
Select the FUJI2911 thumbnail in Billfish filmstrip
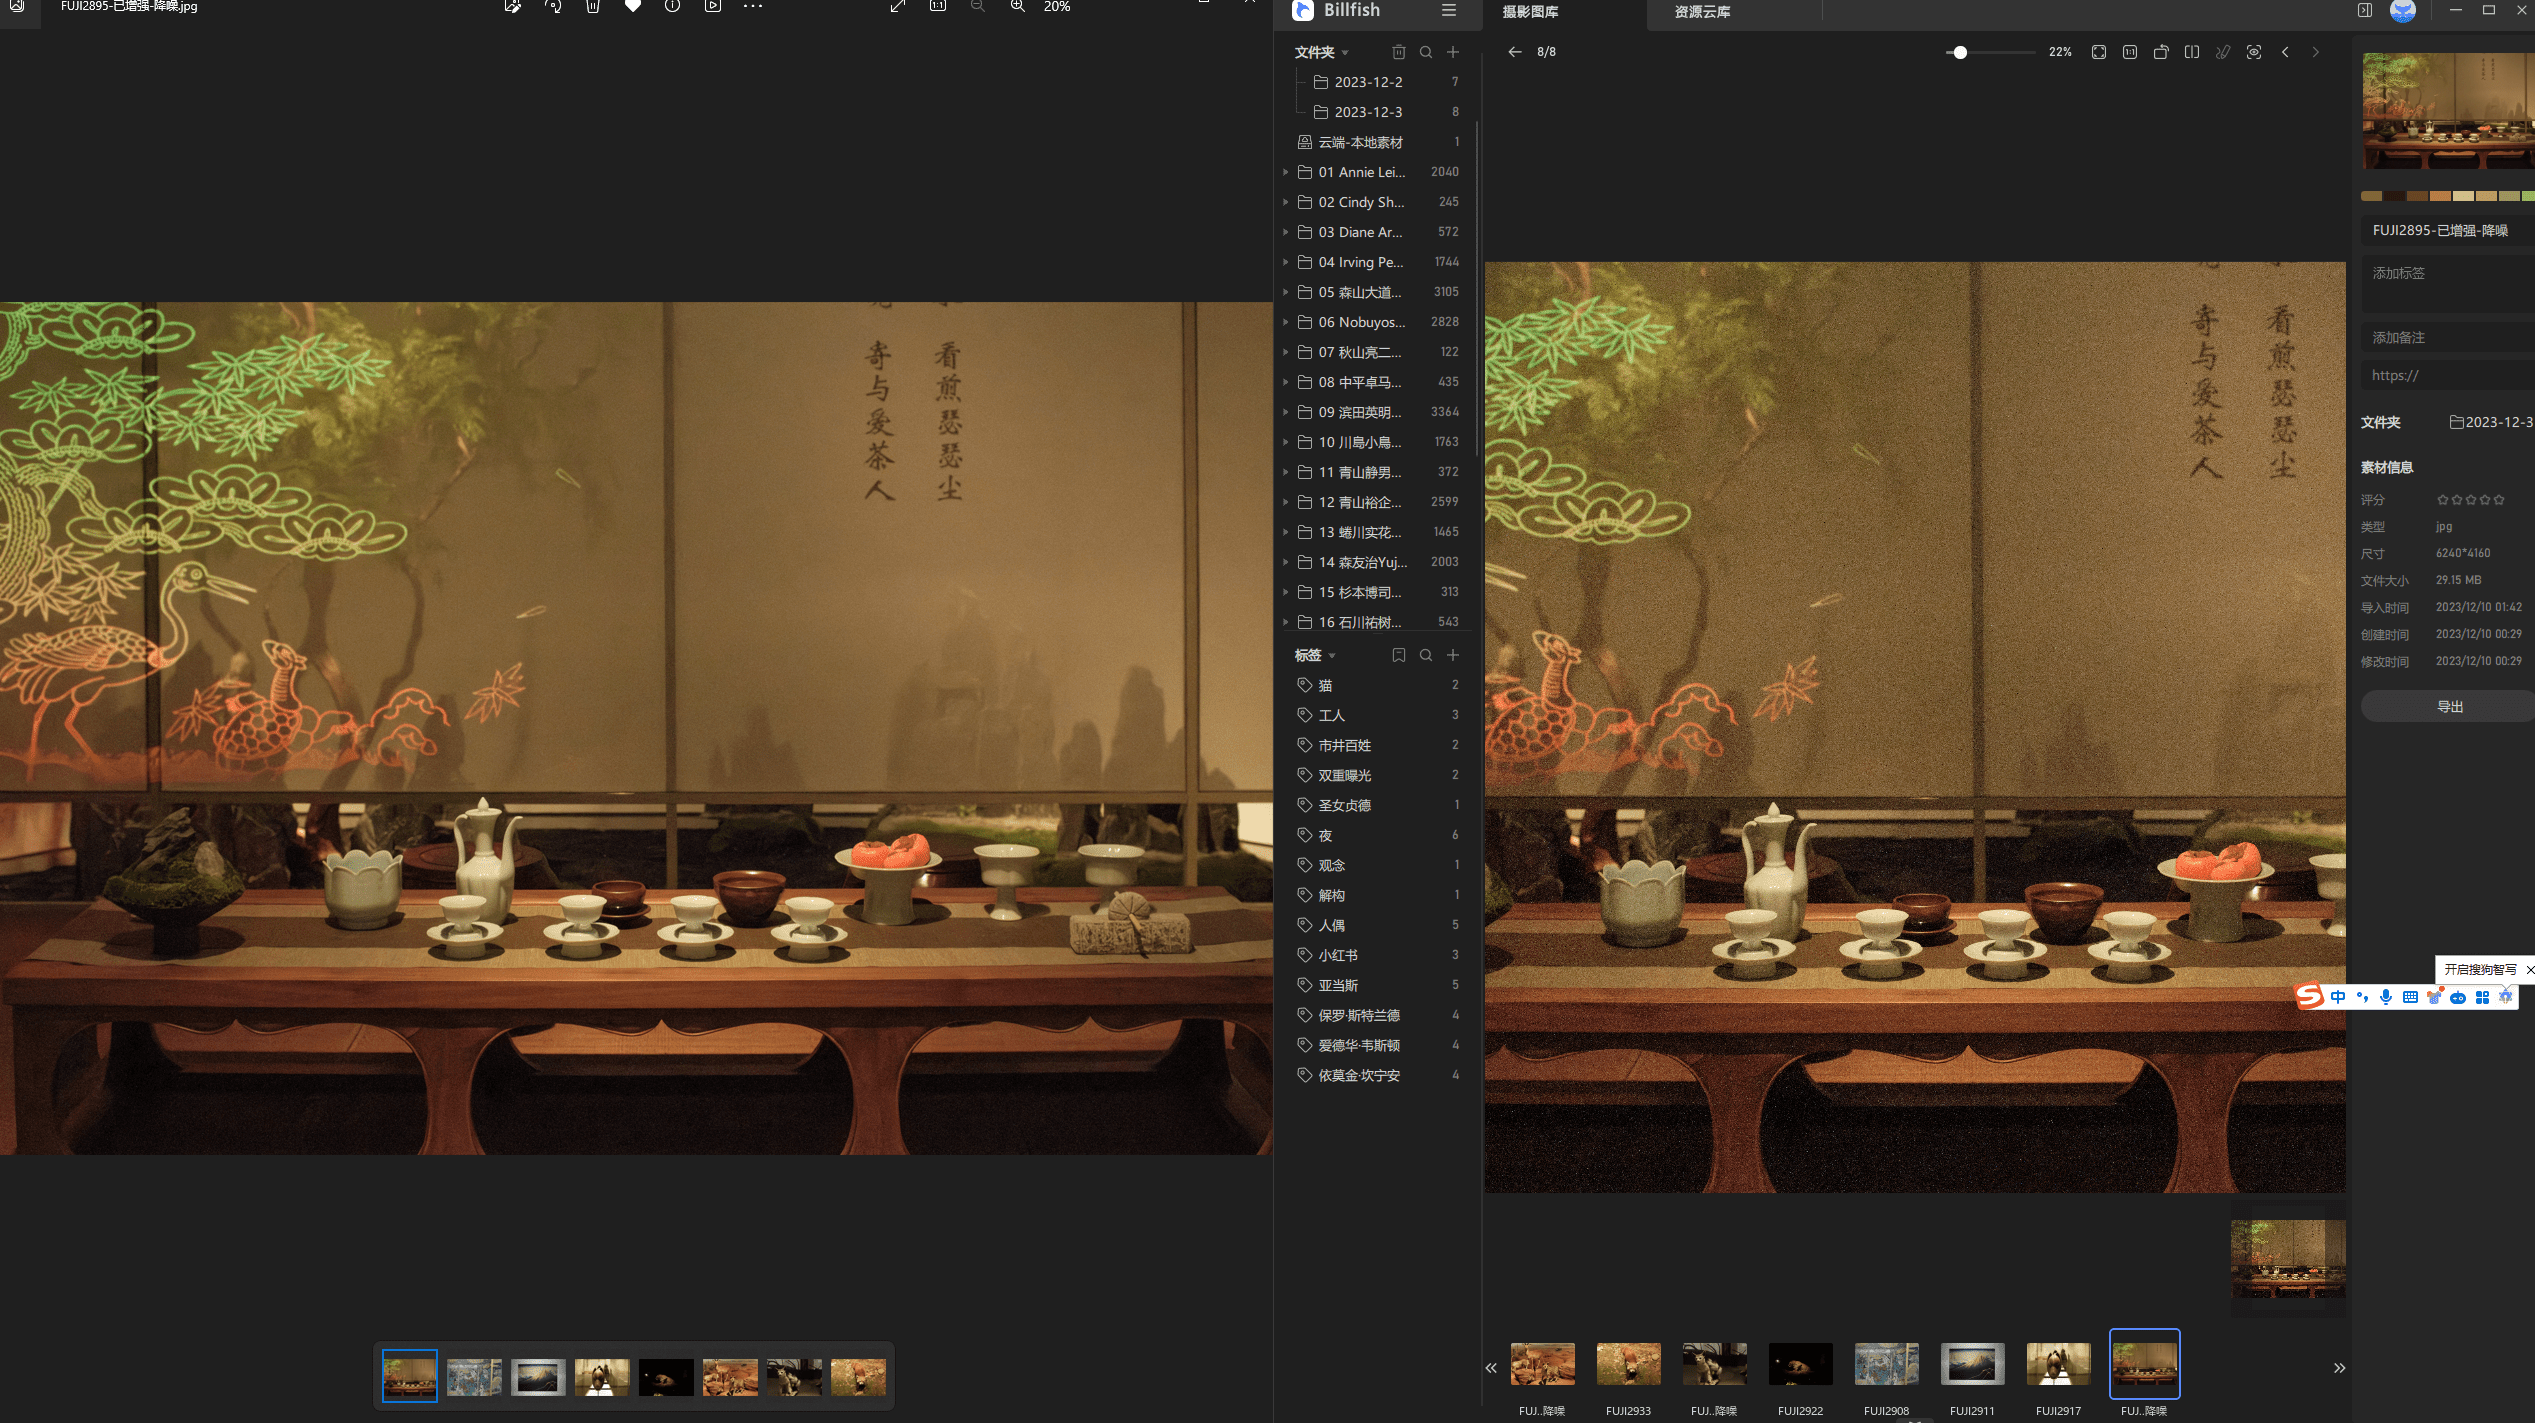pos(1972,1364)
